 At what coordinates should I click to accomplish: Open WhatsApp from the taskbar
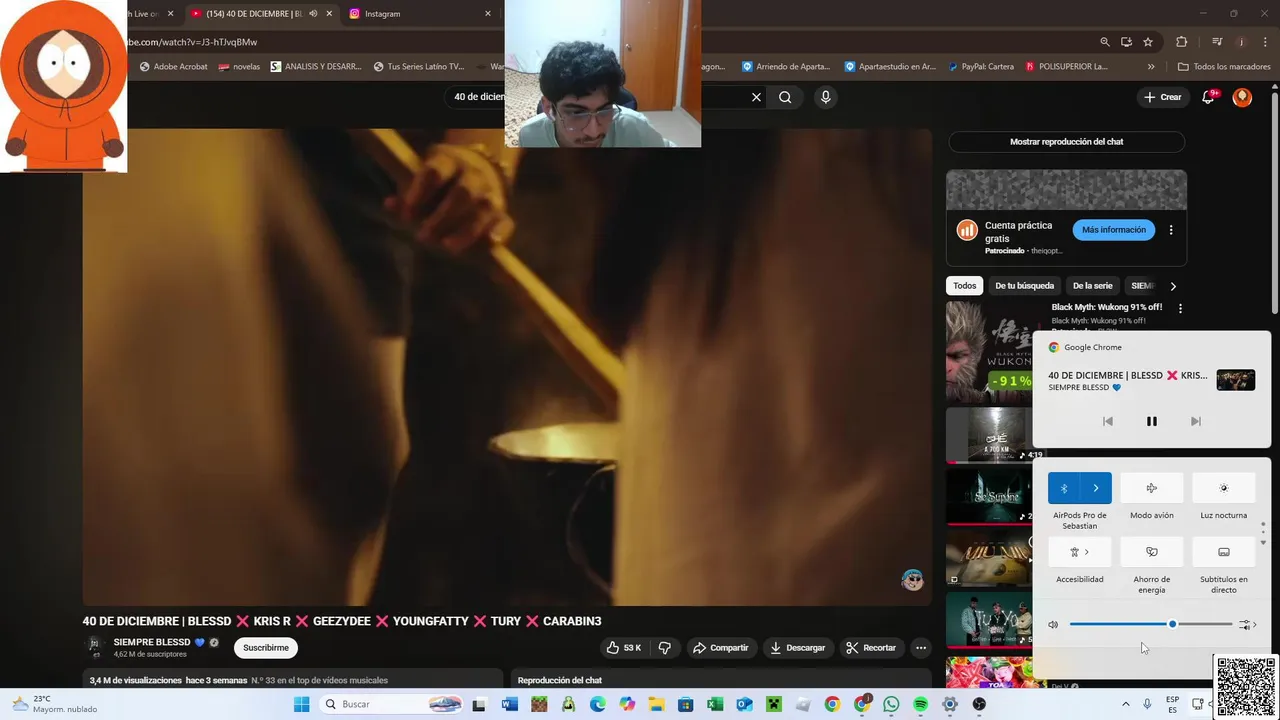click(891, 704)
